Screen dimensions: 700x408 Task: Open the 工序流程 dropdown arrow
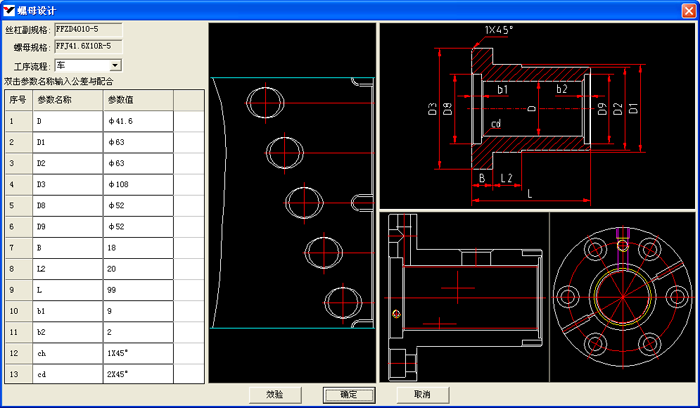(x=116, y=65)
